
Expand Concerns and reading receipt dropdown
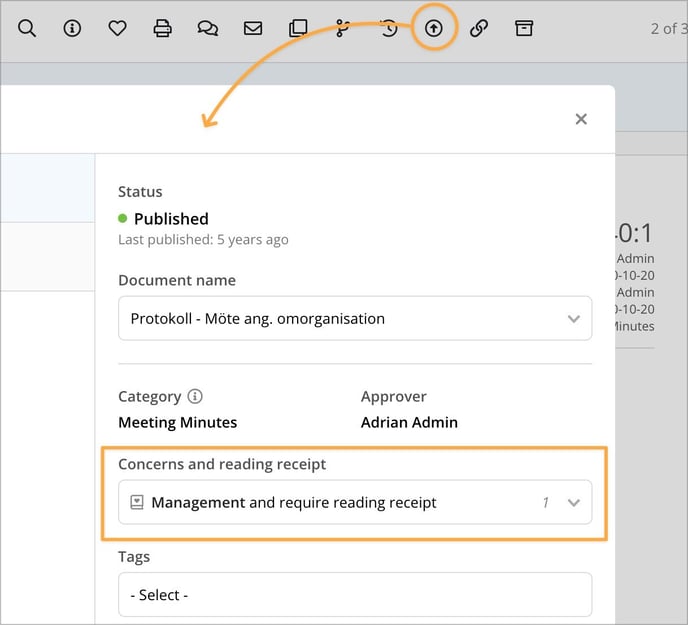pyautogui.click(x=355, y=502)
